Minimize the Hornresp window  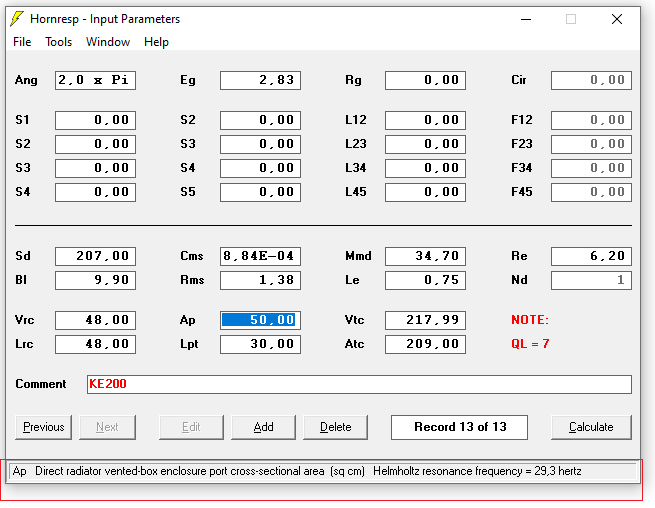[x=526, y=19]
